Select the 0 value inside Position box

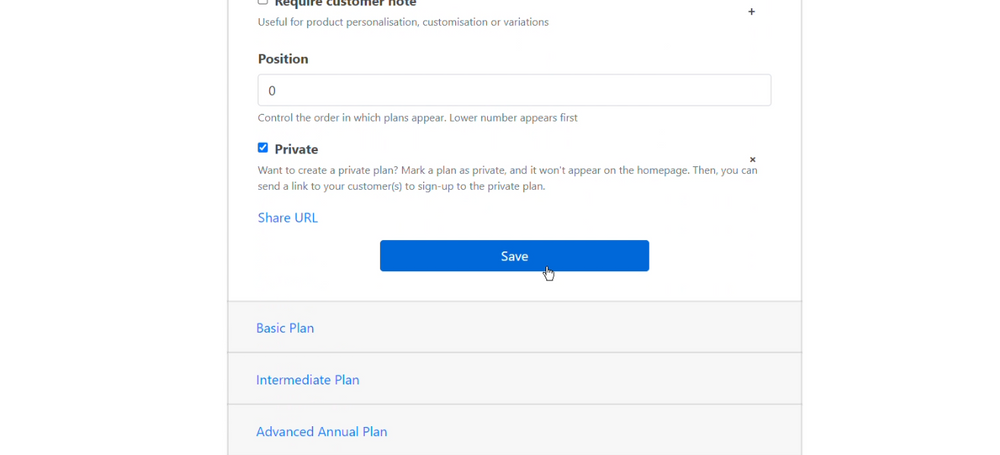(x=272, y=91)
